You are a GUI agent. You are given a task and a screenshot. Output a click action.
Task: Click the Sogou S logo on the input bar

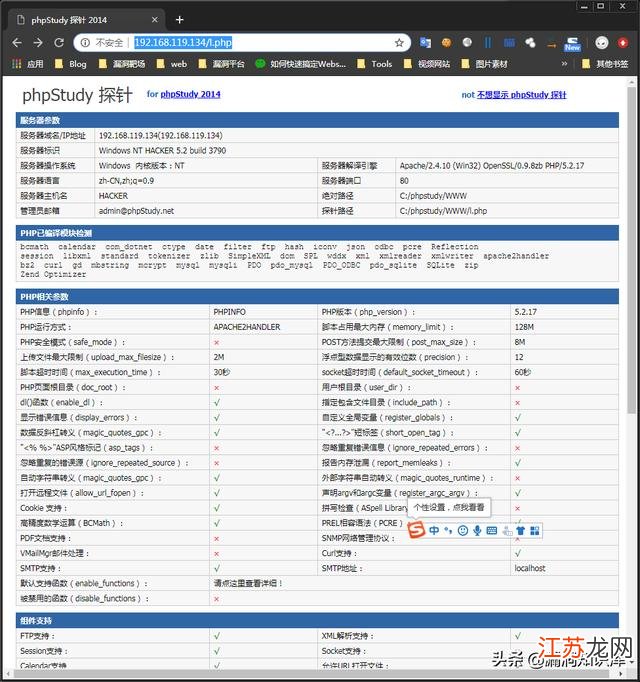(x=416, y=529)
